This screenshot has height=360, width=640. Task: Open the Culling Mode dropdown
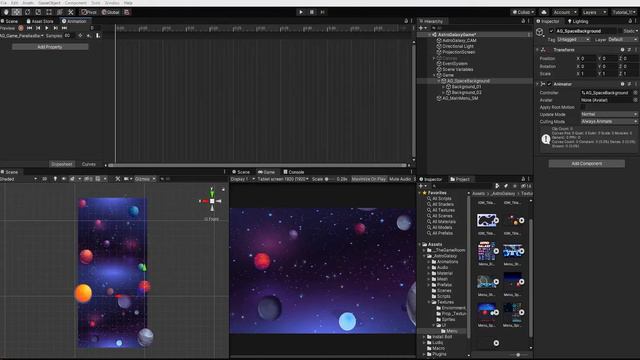609,122
